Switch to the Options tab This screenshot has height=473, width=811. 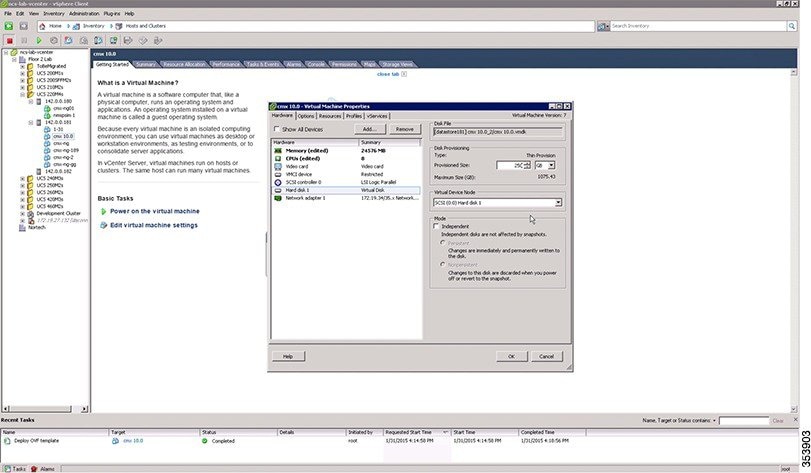pyautogui.click(x=306, y=115)
